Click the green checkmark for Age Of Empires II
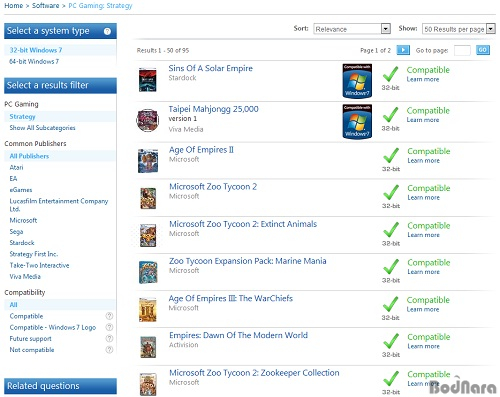Viewport: 500px width, 397px height. pyautogui.click(x=391, y=155)
